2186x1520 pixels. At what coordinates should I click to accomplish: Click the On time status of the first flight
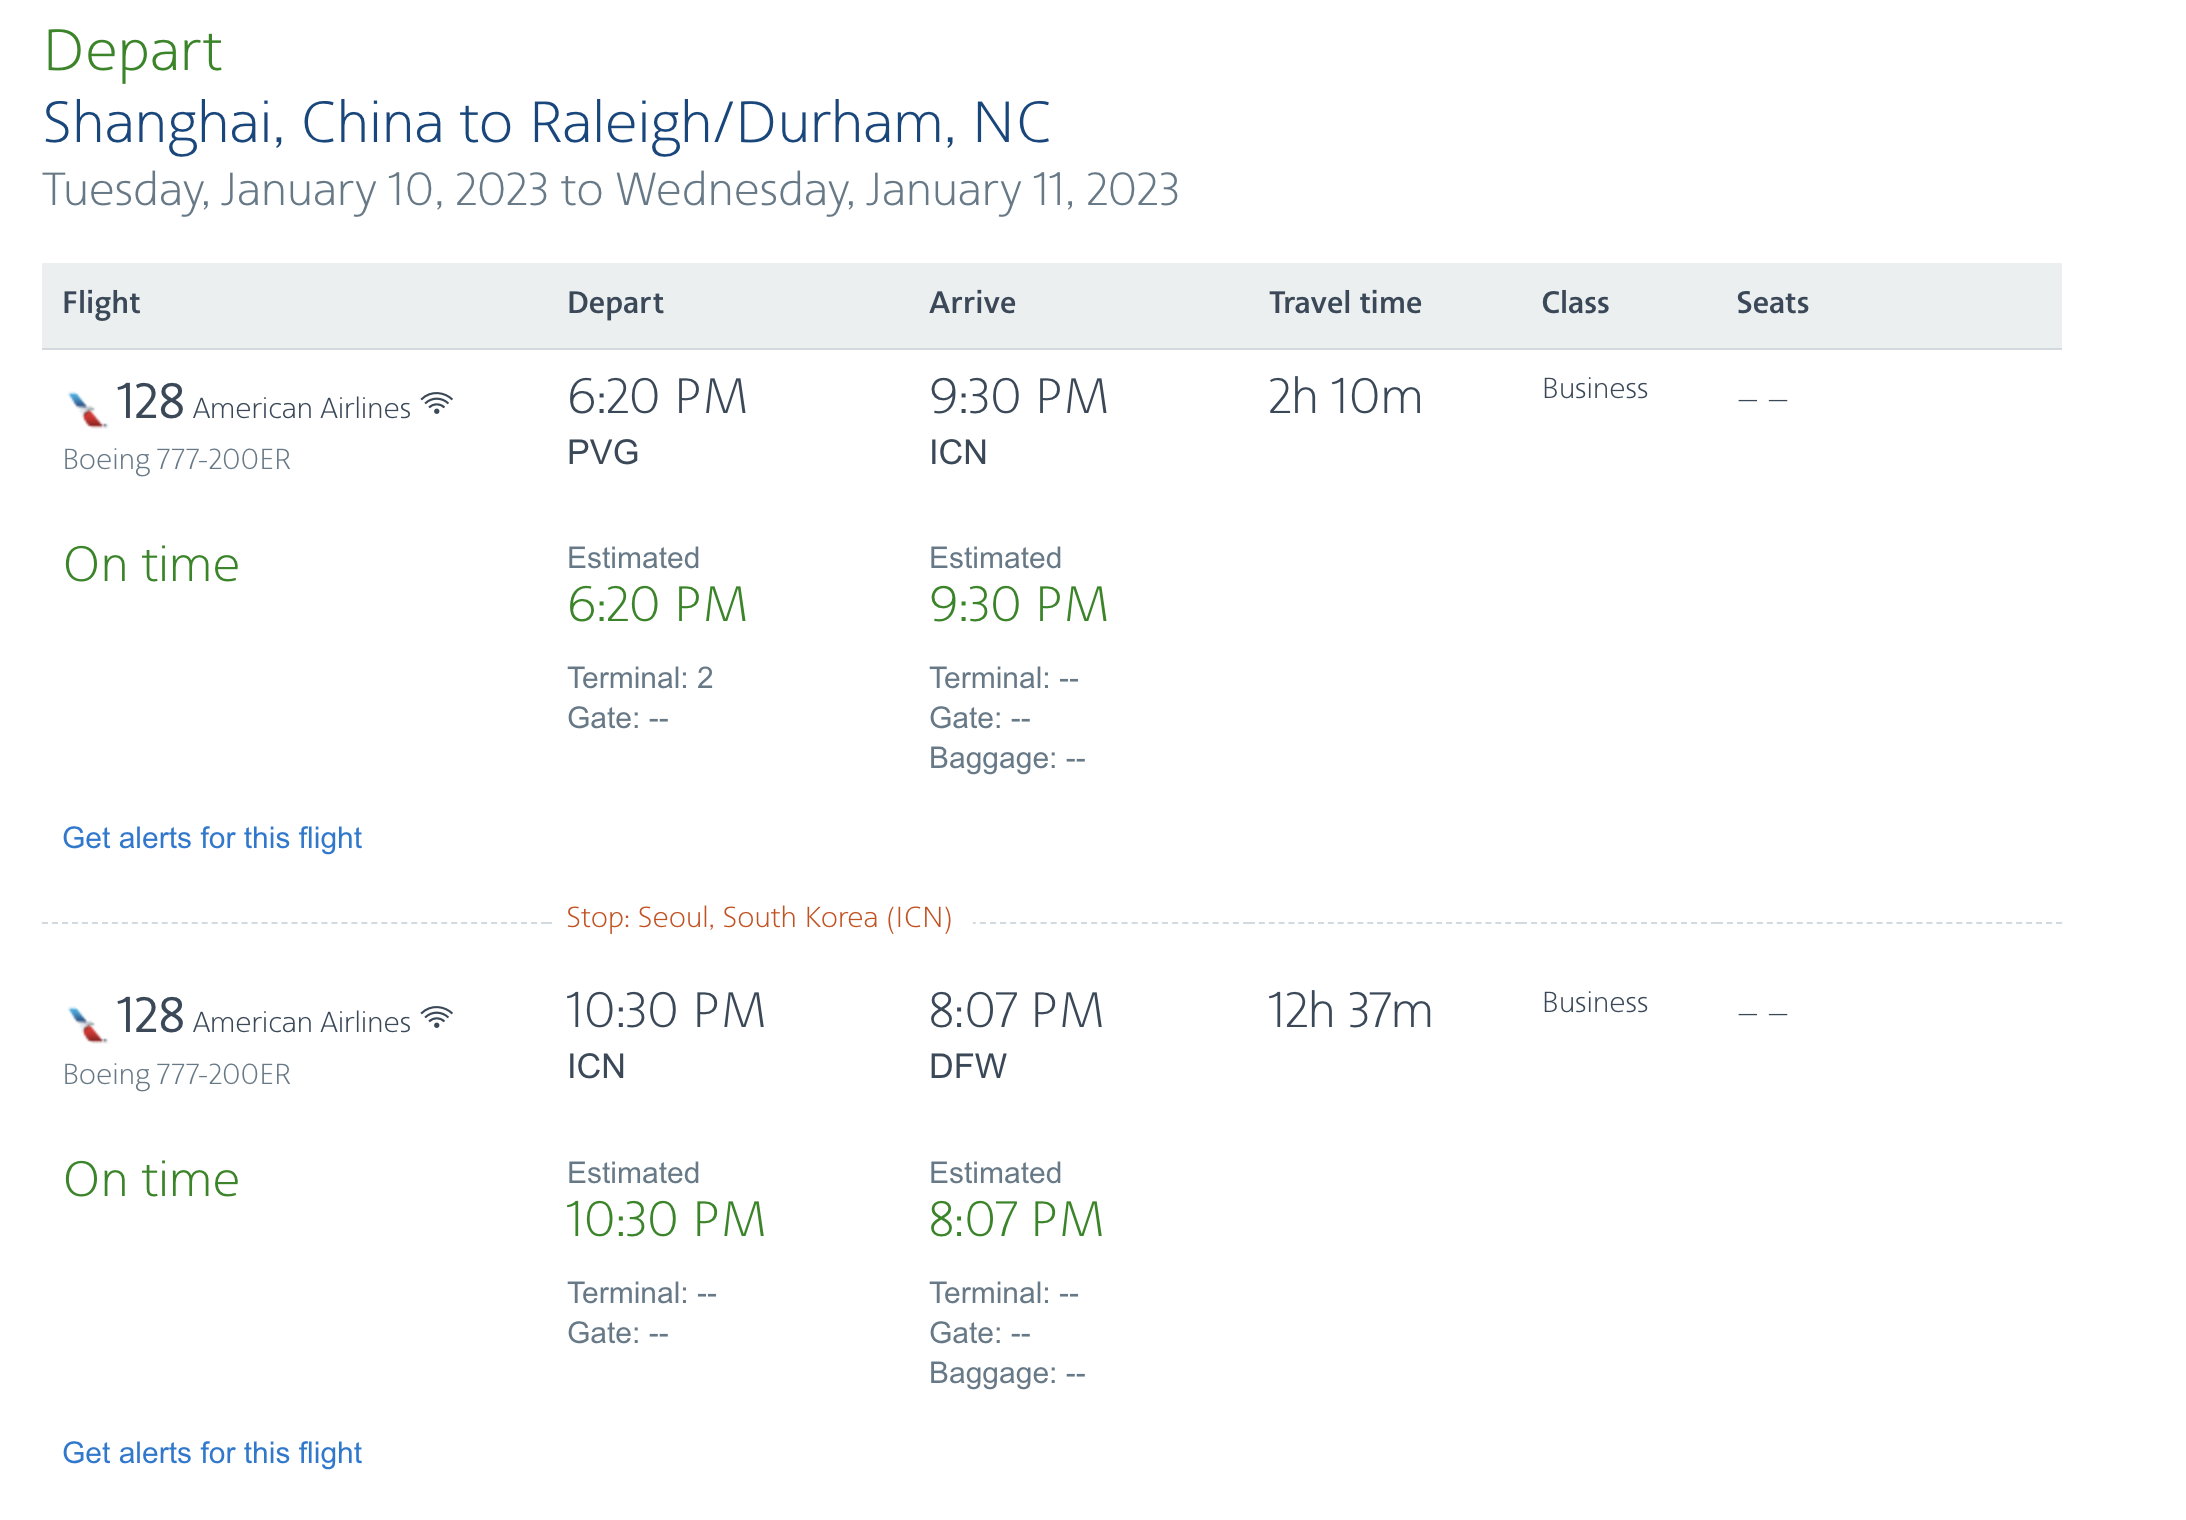click(151, 565)
